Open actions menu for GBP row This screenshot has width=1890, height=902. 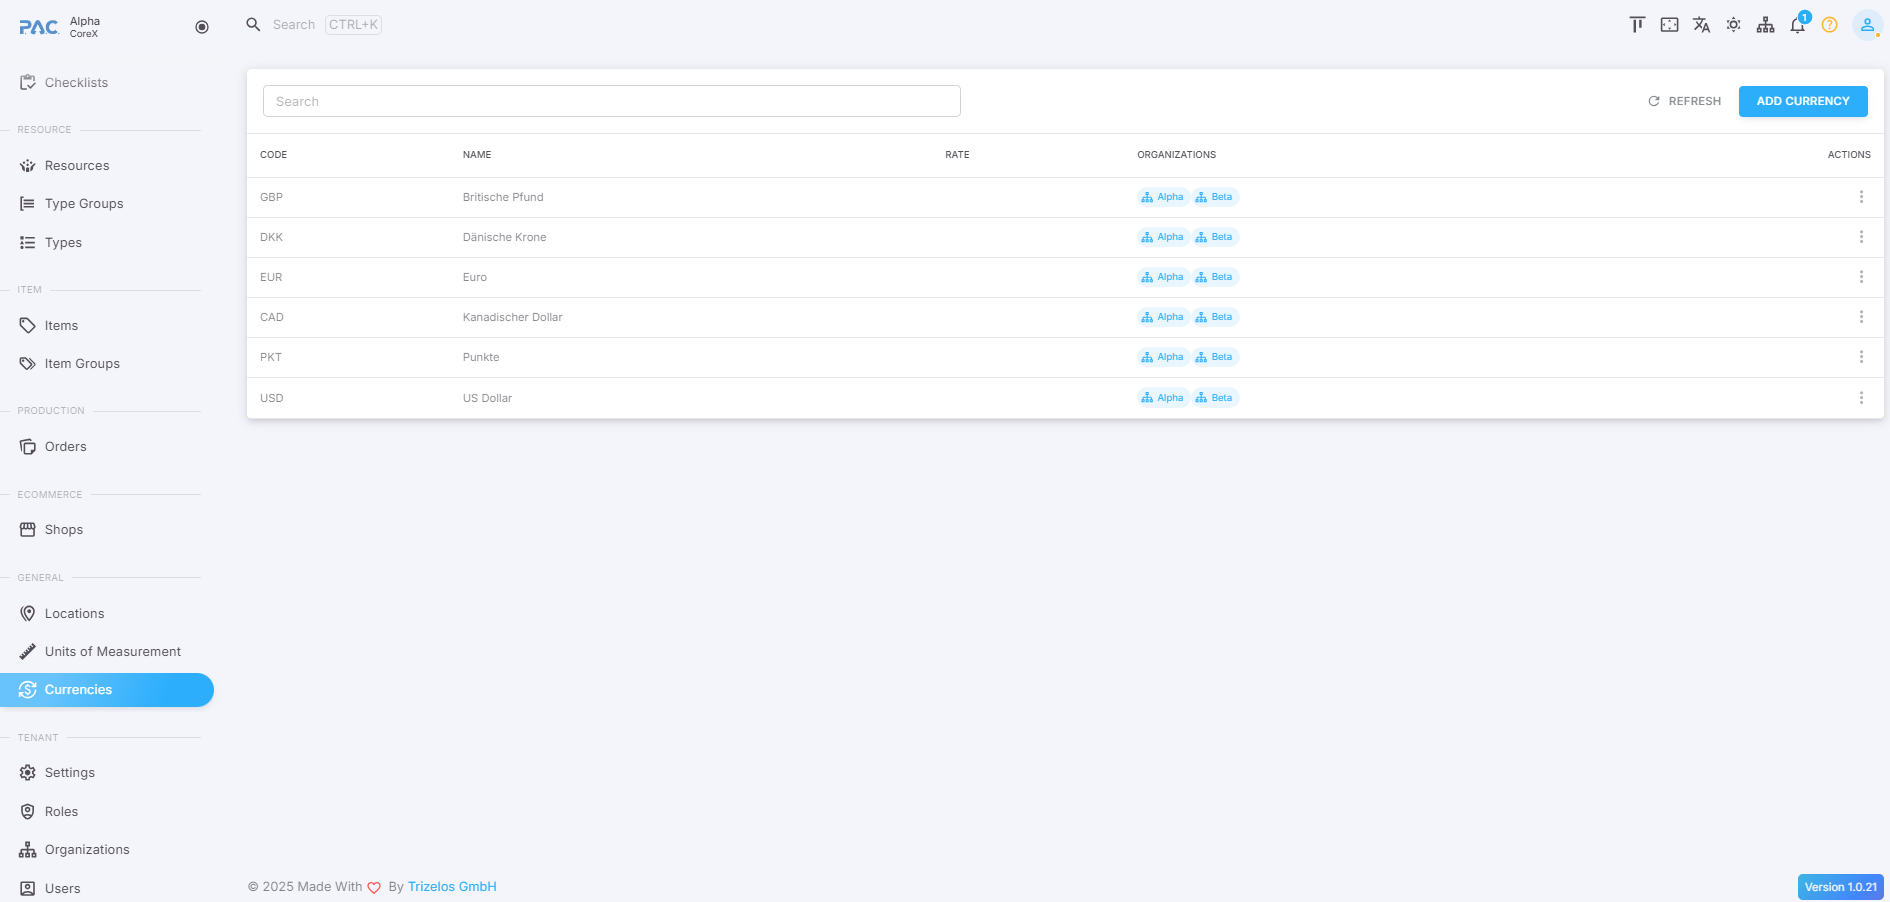click(x=1861, y=197)
